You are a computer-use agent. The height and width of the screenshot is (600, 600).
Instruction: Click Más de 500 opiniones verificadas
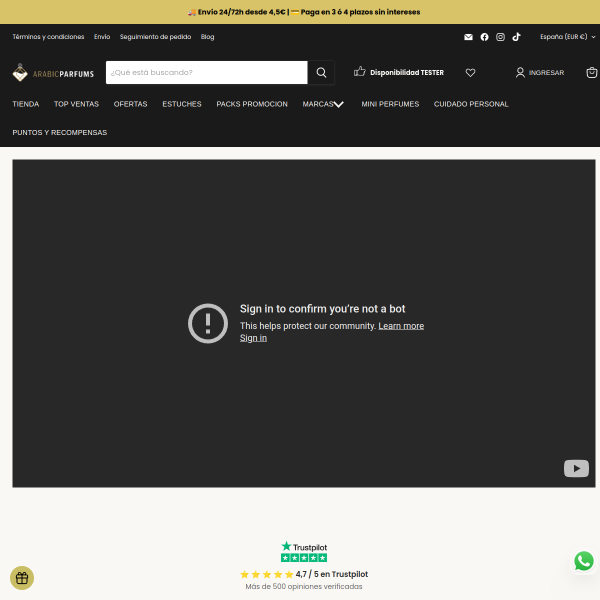click(x=304, y=586)
